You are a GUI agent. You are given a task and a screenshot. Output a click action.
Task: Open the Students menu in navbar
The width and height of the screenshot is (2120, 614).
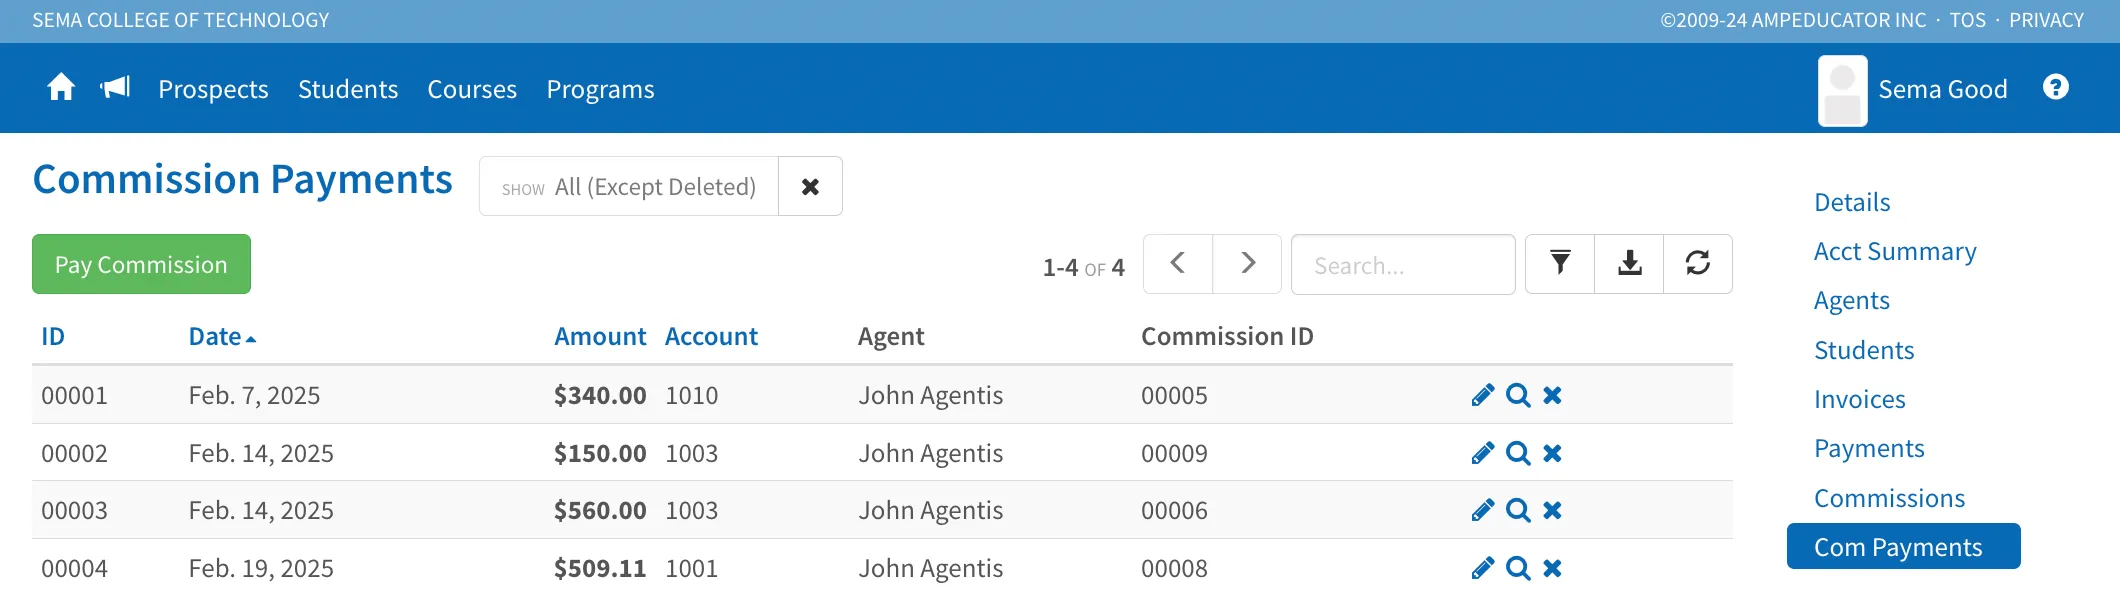click(348, 89)
